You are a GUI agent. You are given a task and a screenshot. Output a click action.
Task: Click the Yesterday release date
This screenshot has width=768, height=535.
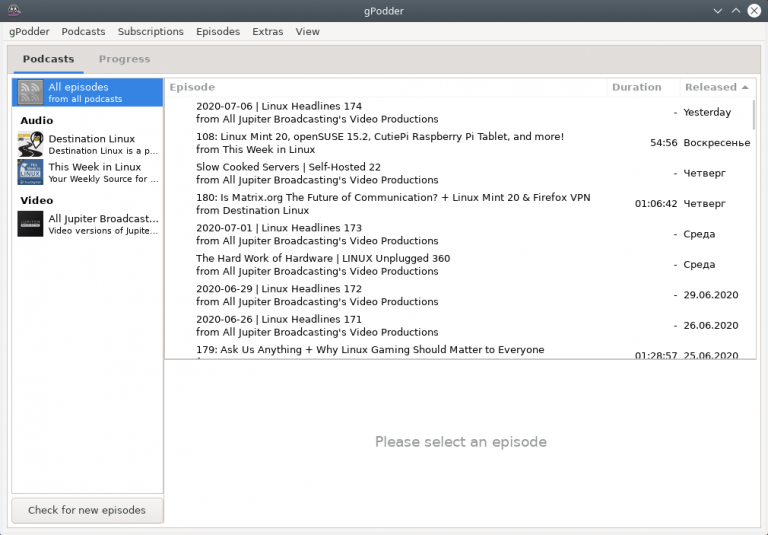pos(707,112)
